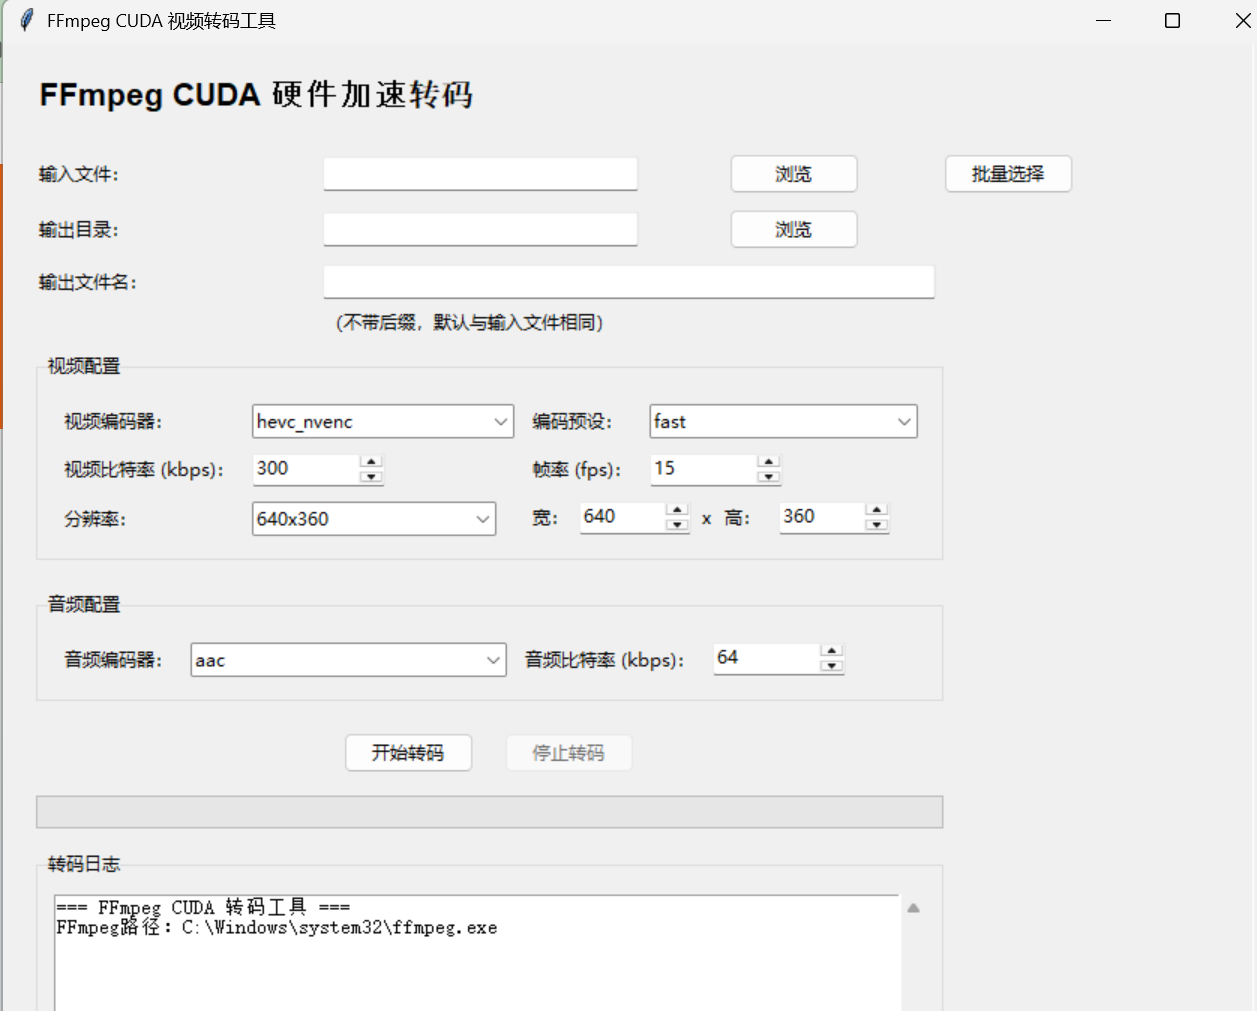Click the empty 输入文件 text field
Image resolution: width=1257 pixels, height=1011 pixels.
(480, 173)
